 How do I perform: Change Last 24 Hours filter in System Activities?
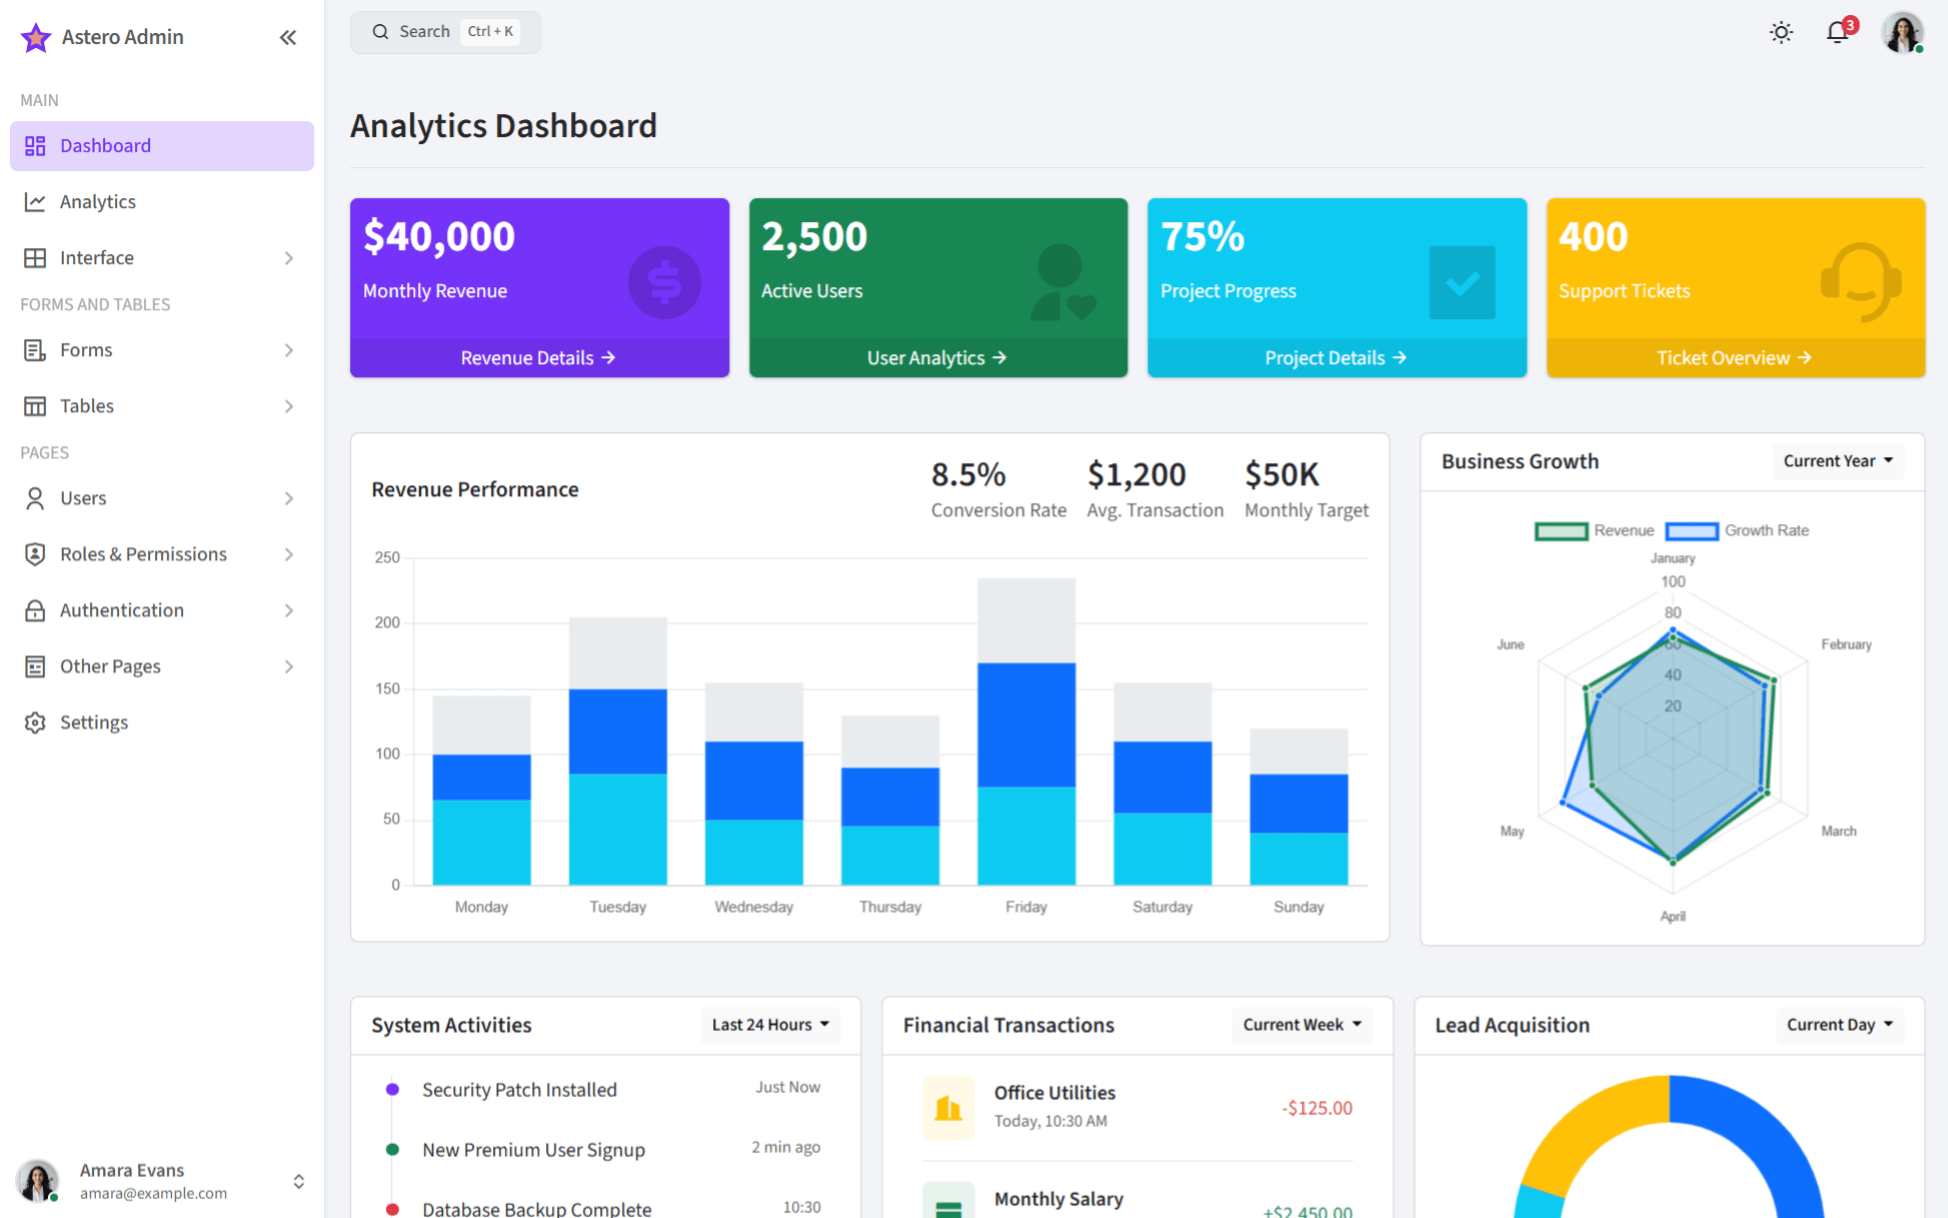click(769, 1024)
